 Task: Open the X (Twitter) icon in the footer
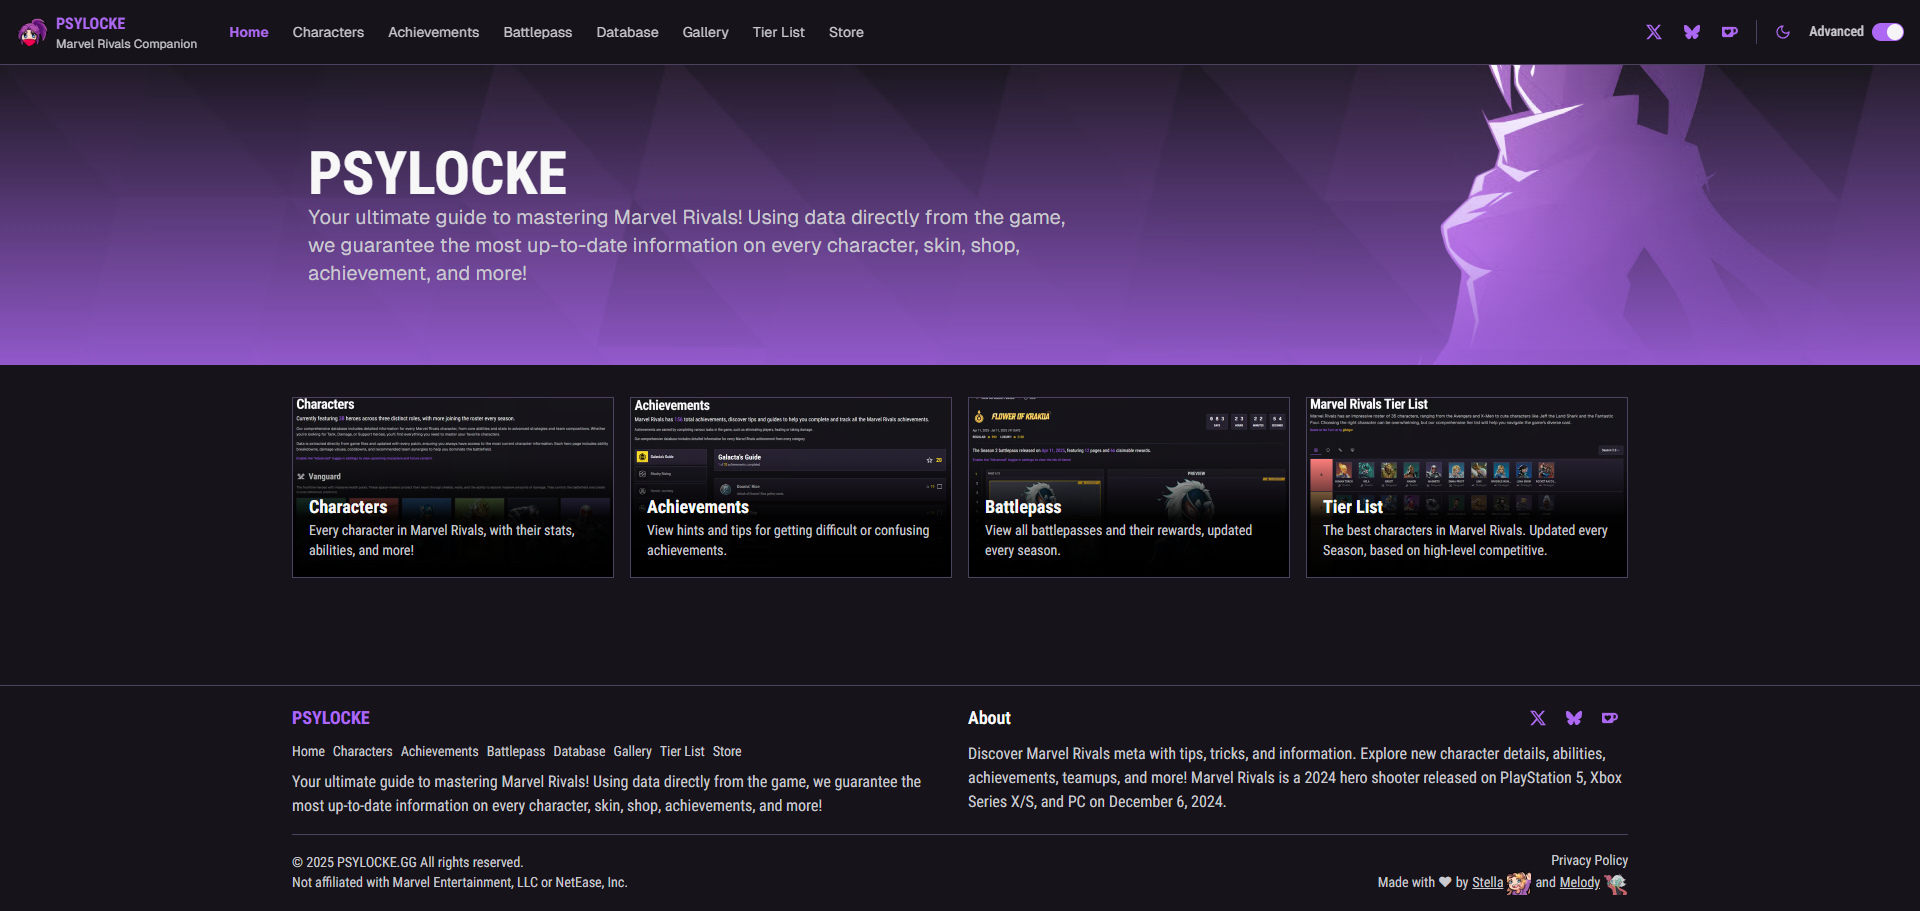pos(1538,718)
